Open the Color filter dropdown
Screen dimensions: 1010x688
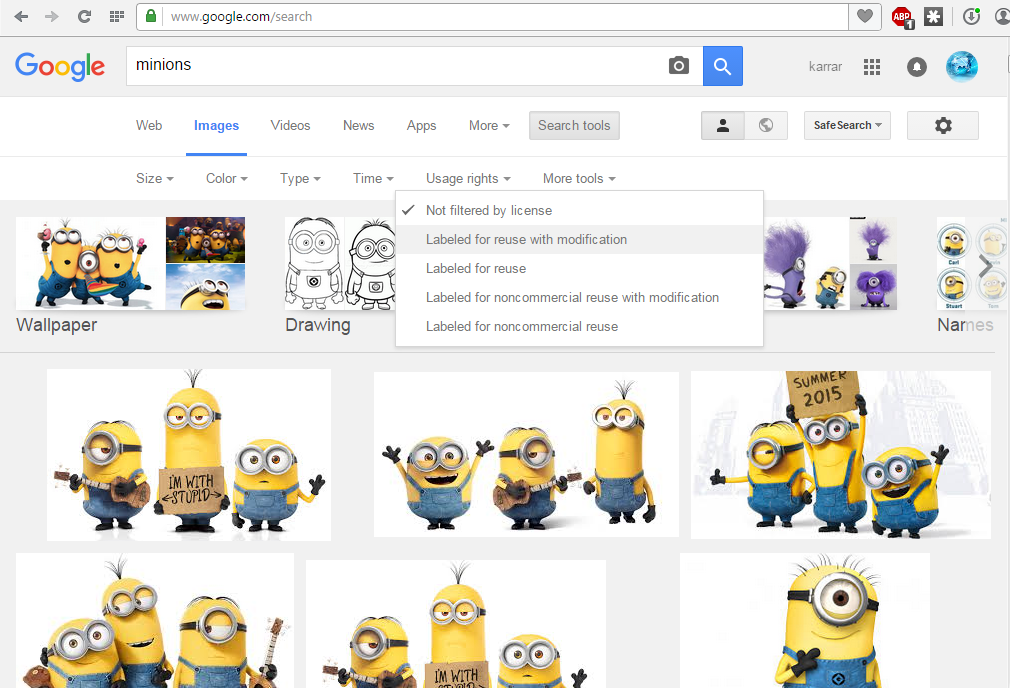click(x=227, y=178)
